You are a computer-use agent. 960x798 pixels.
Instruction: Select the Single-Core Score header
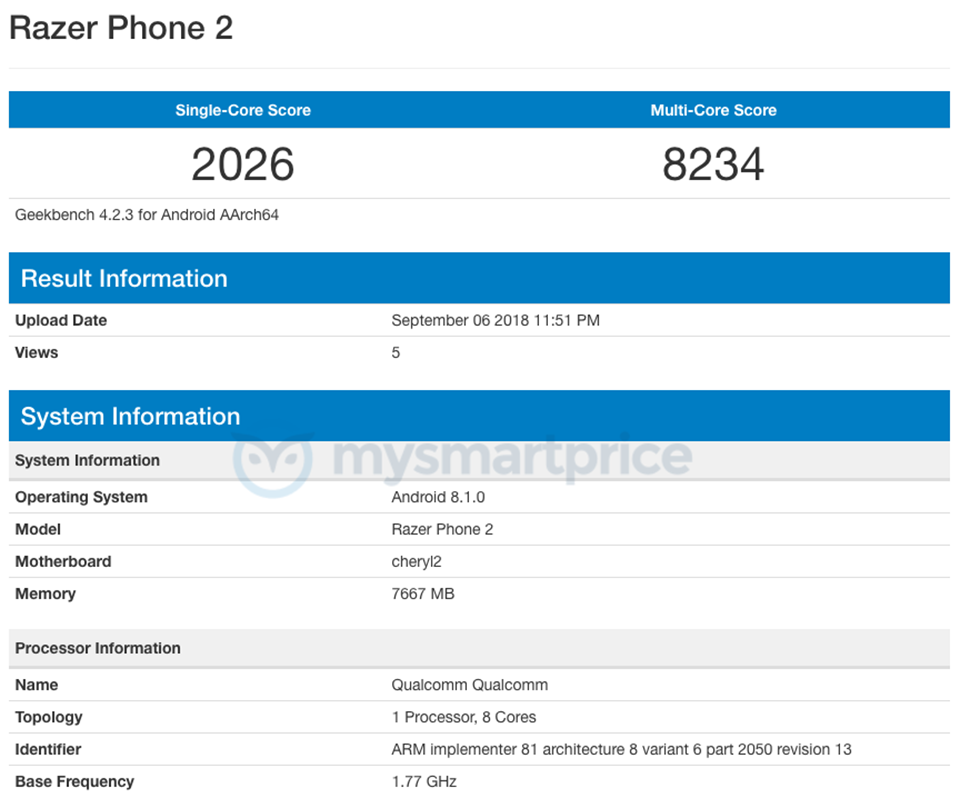[x=242, y=110]
